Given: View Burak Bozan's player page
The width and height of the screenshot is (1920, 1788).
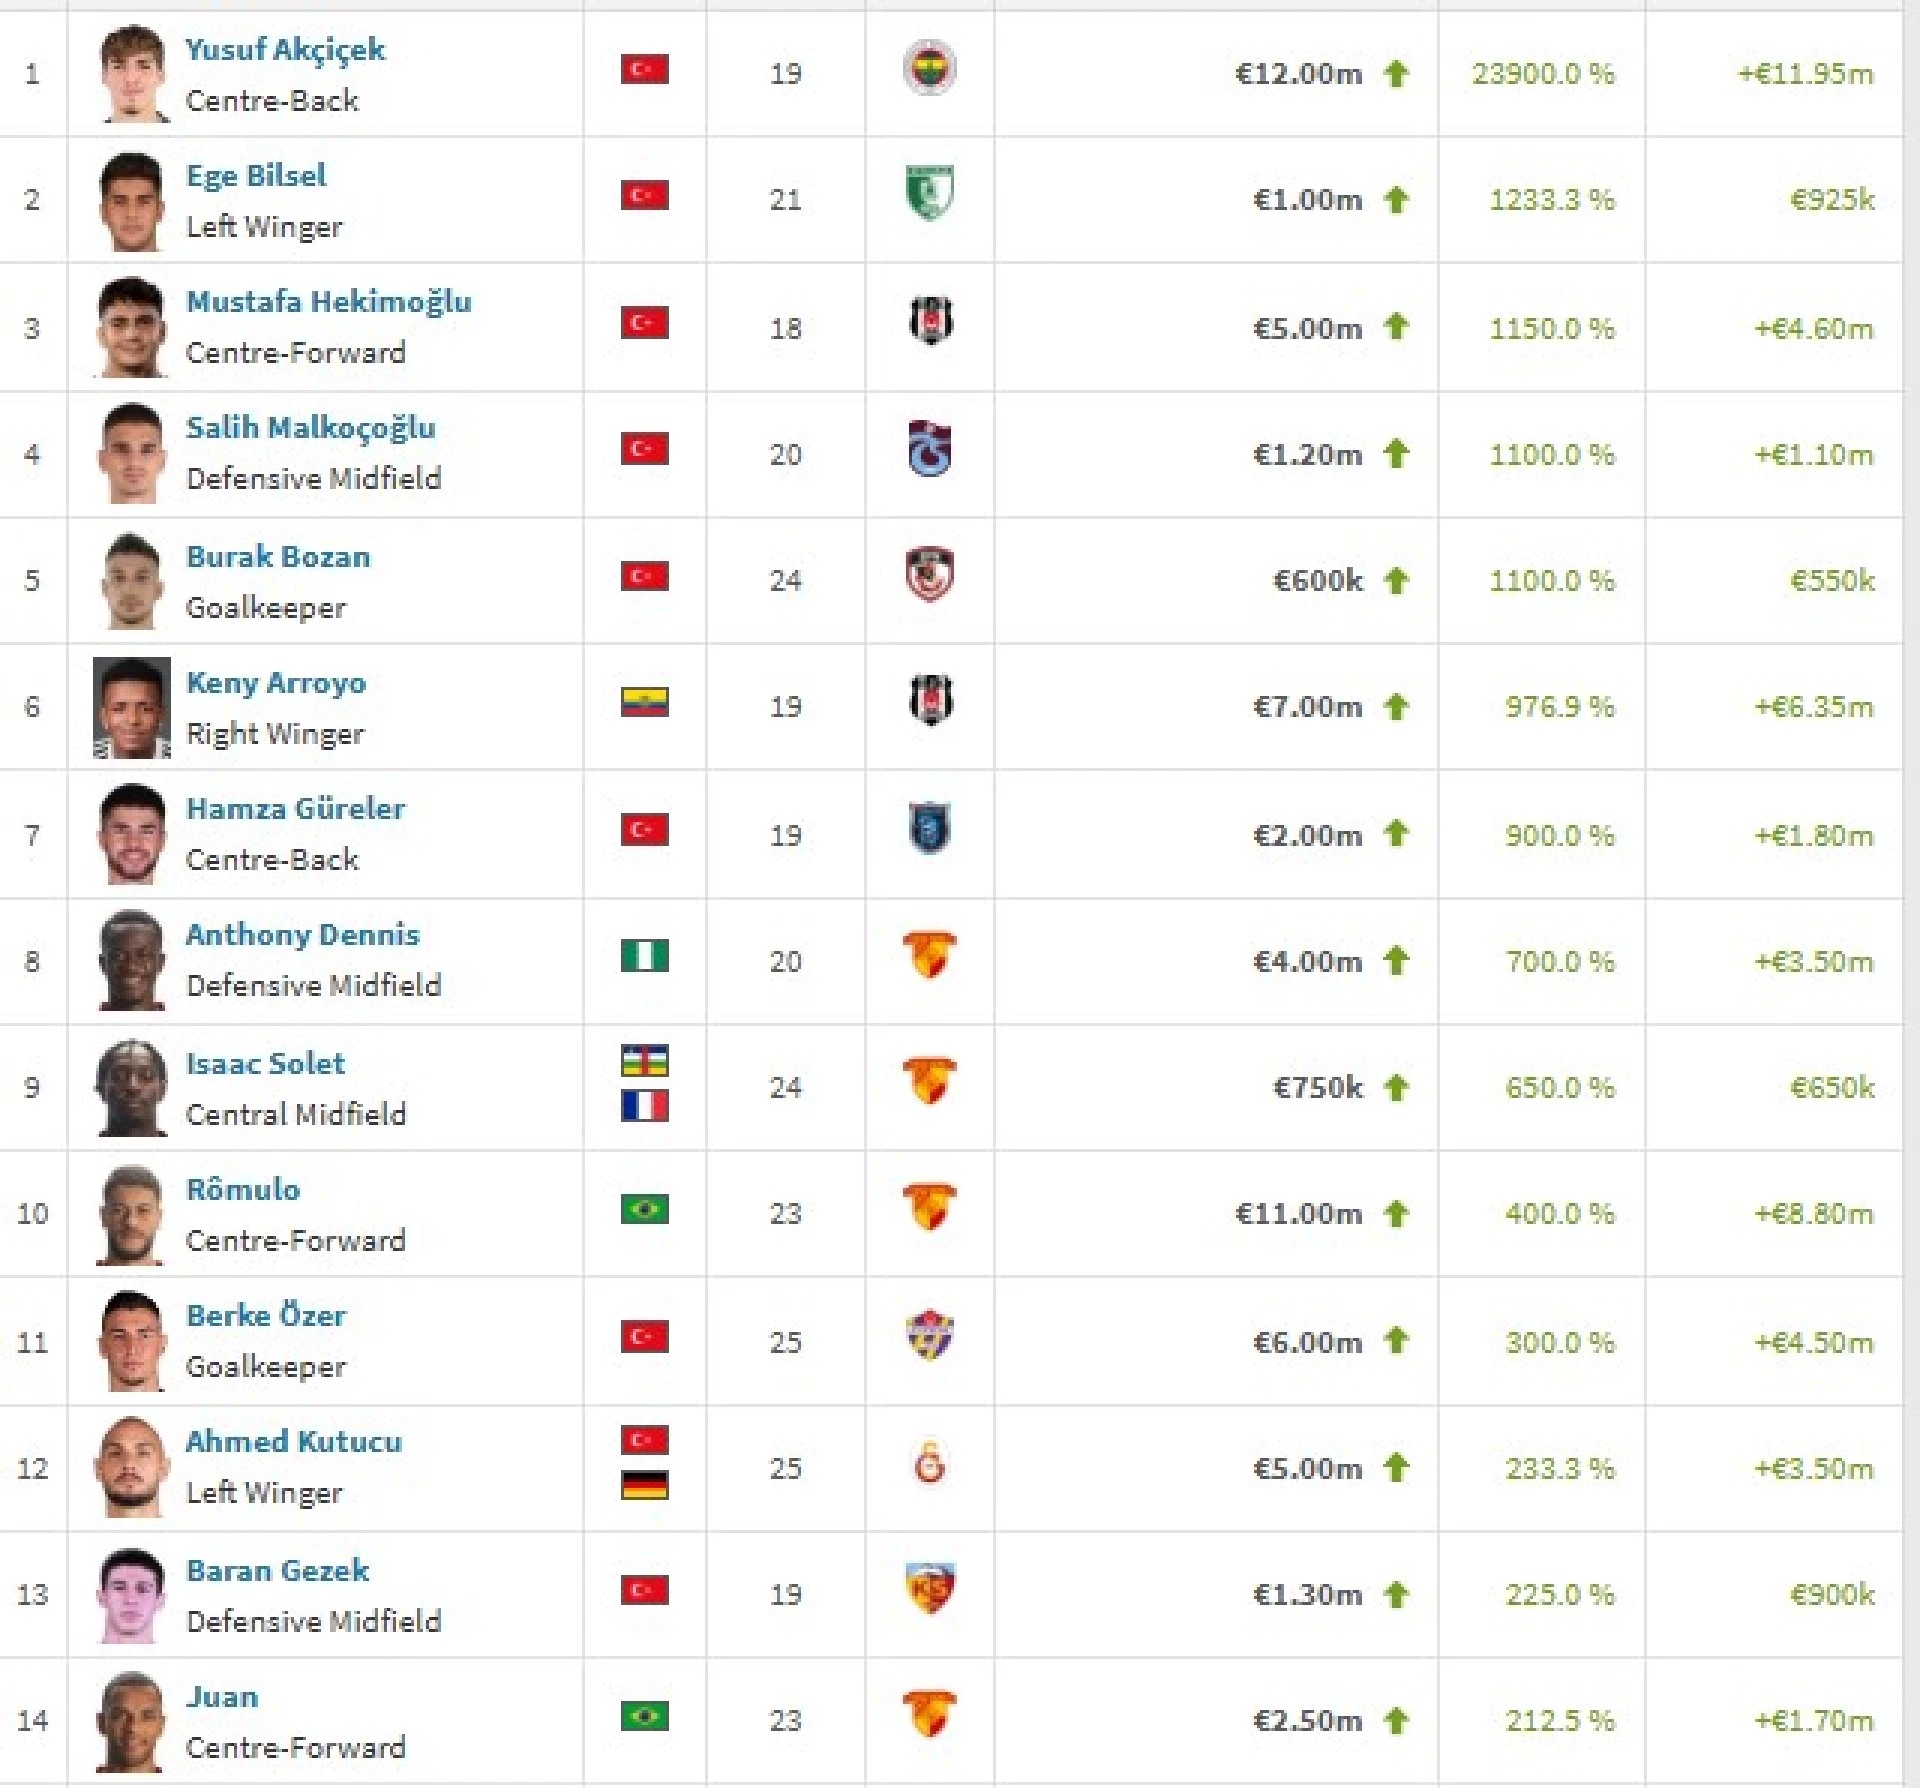Looking at the screenshot, I should point(278,556).
